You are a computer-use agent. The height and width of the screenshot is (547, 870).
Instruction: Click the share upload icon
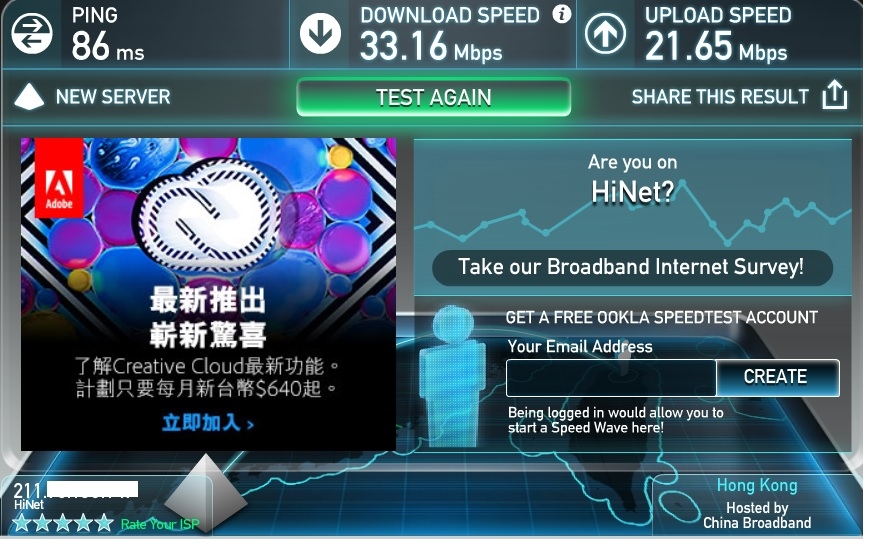coord(835,94)
